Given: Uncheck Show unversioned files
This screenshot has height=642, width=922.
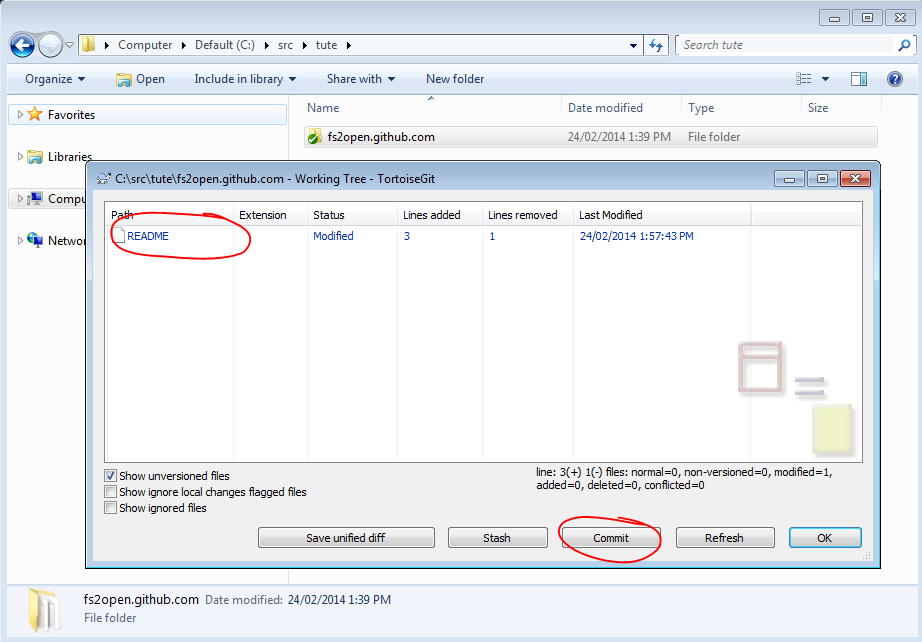Looking at the screenshot, I should coord(111,476).
